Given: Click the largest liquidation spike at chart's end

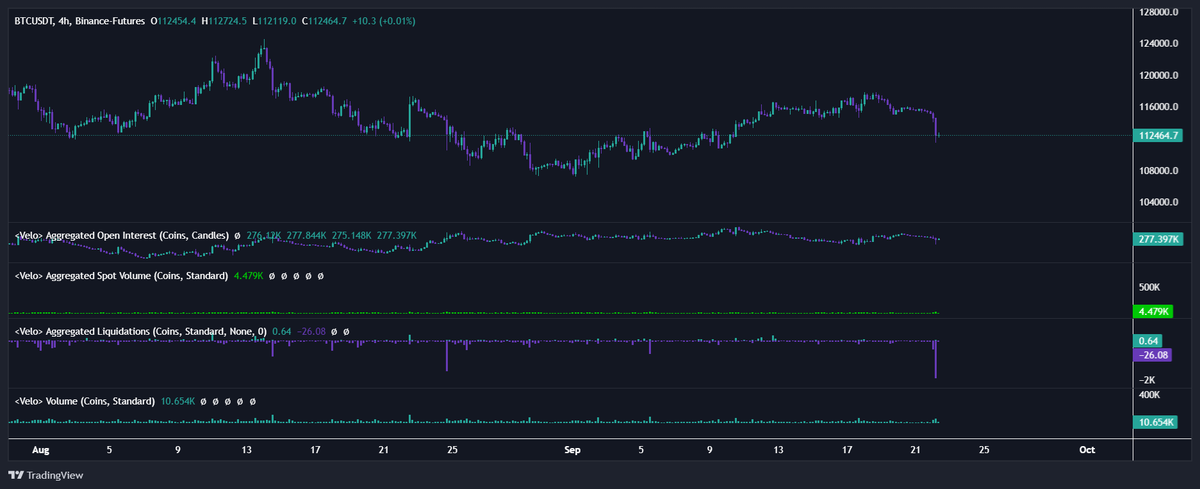Looking at the screenshot, I should (935, 359).
